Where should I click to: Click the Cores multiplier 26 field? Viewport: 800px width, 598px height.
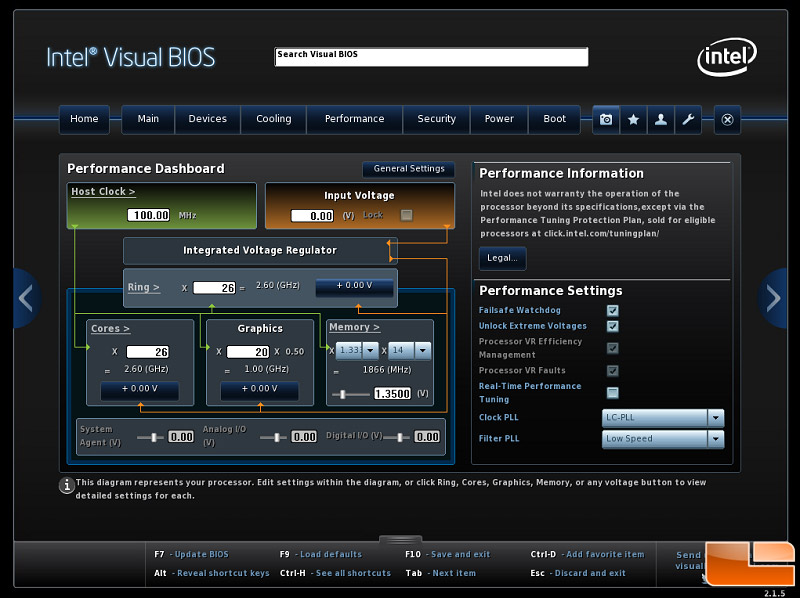click(147, 352)
